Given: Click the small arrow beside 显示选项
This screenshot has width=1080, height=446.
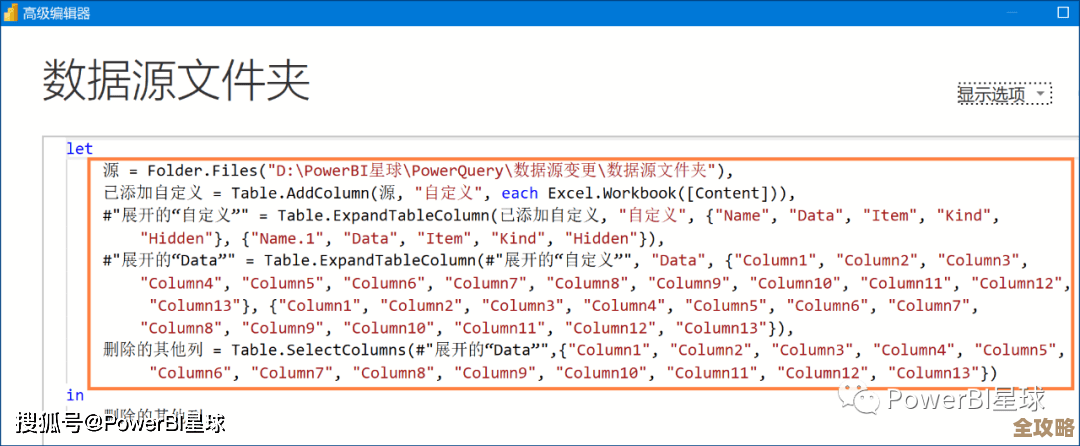Looking at the screenshot, I should point(1041,95).
